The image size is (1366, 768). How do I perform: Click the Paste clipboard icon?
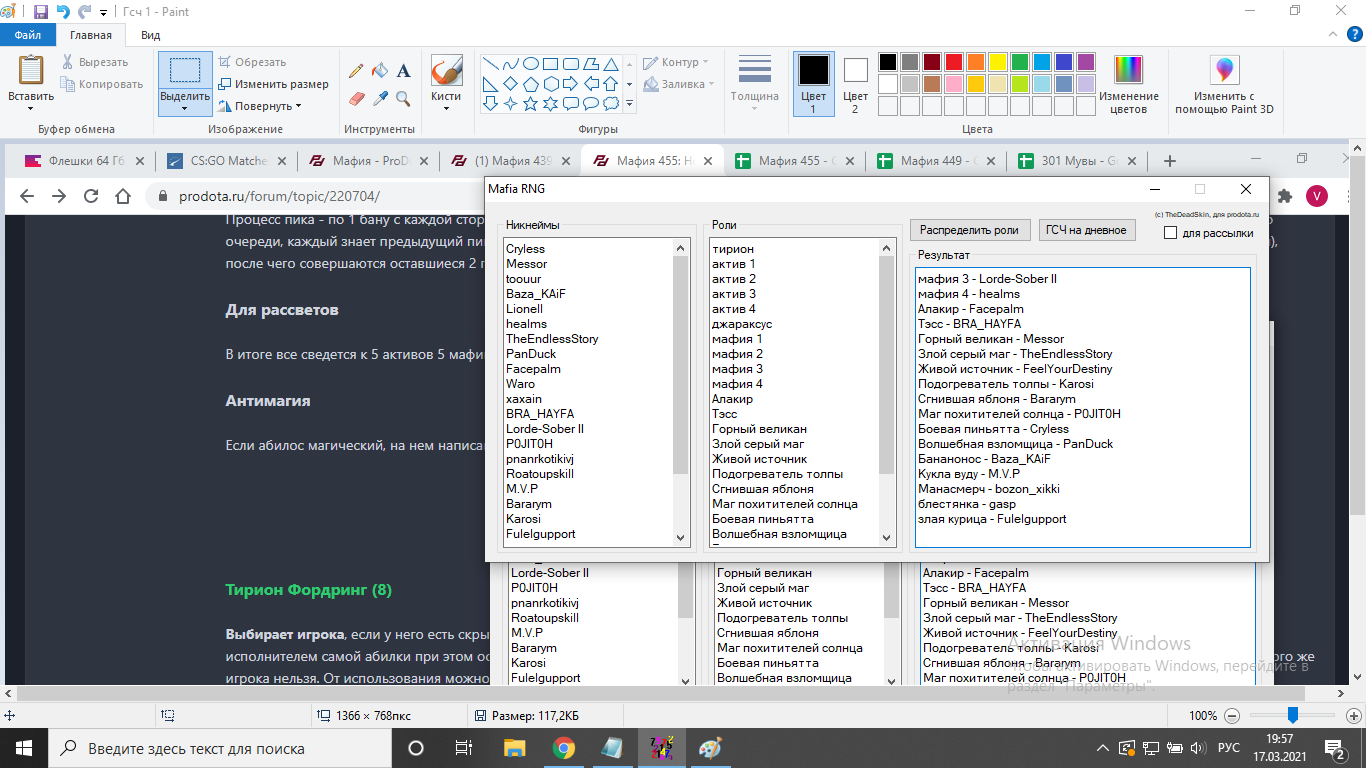(31, 71)
